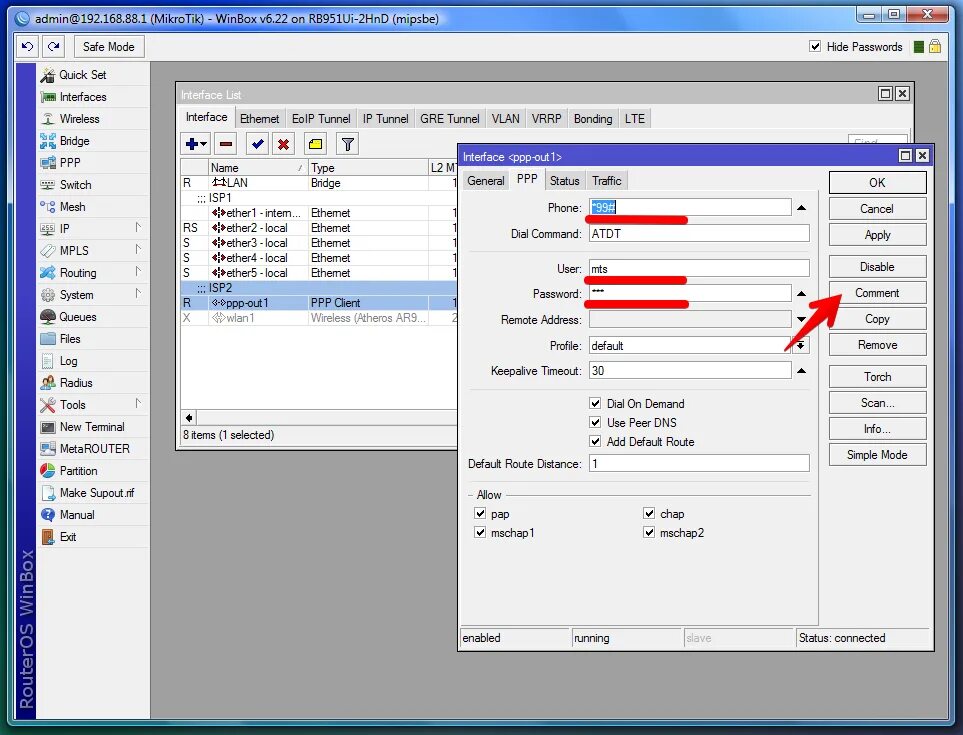Toggle the Hide Passwords checkbox

point(815,46)
